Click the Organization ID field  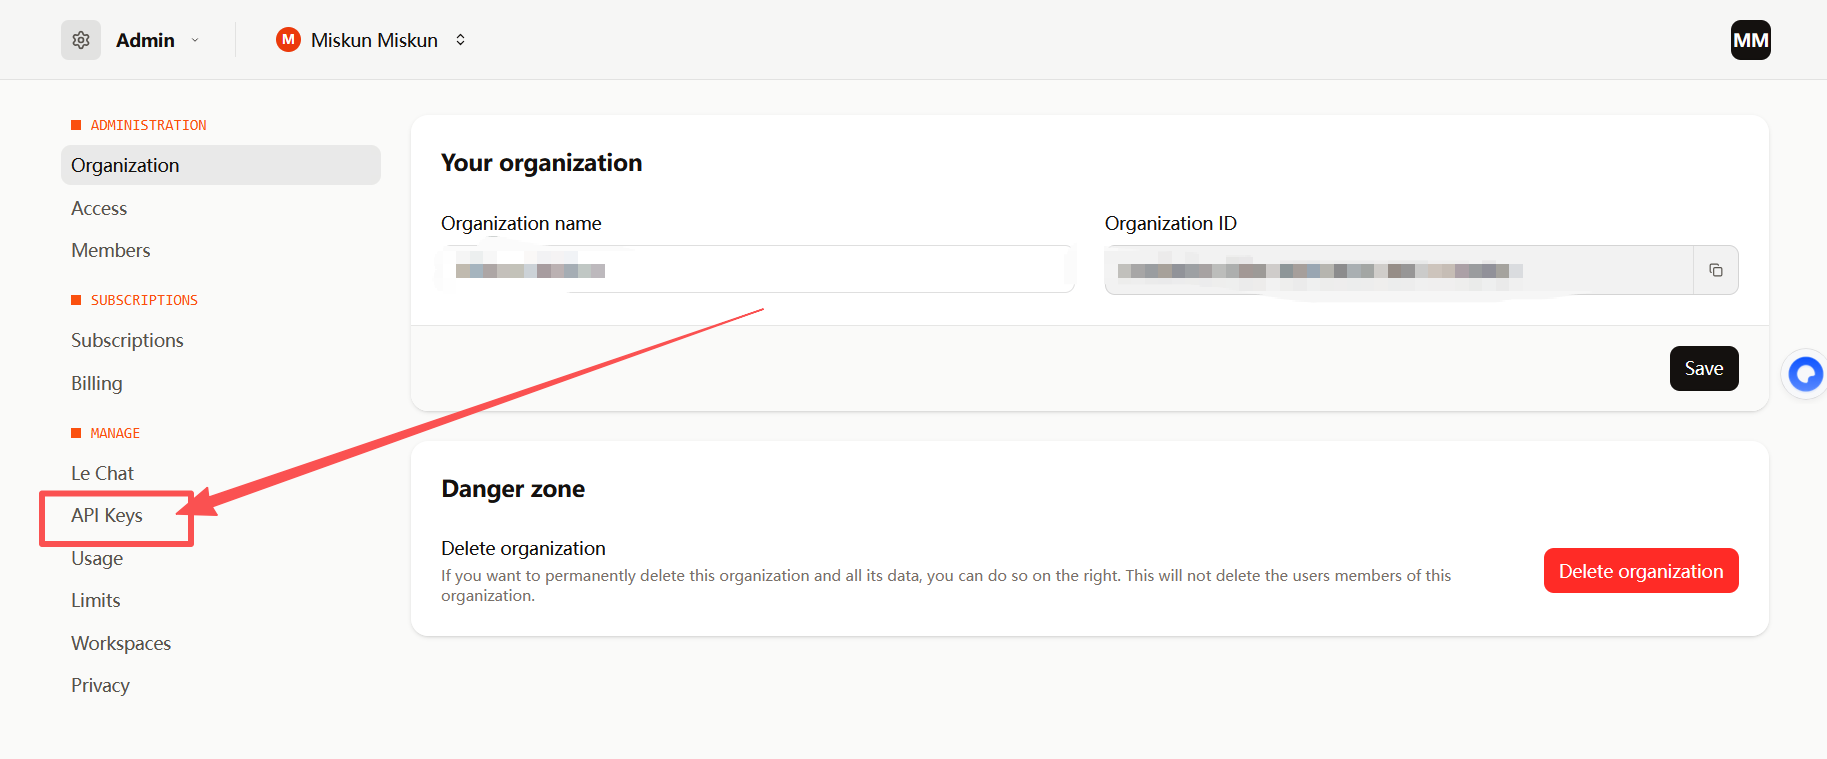click(x=1398, y=270)
